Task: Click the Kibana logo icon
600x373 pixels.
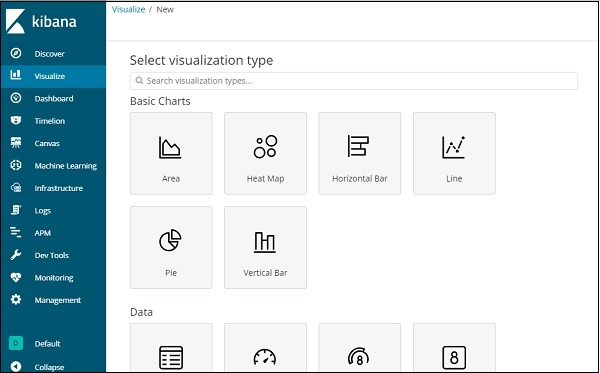Action: [15, 21]
